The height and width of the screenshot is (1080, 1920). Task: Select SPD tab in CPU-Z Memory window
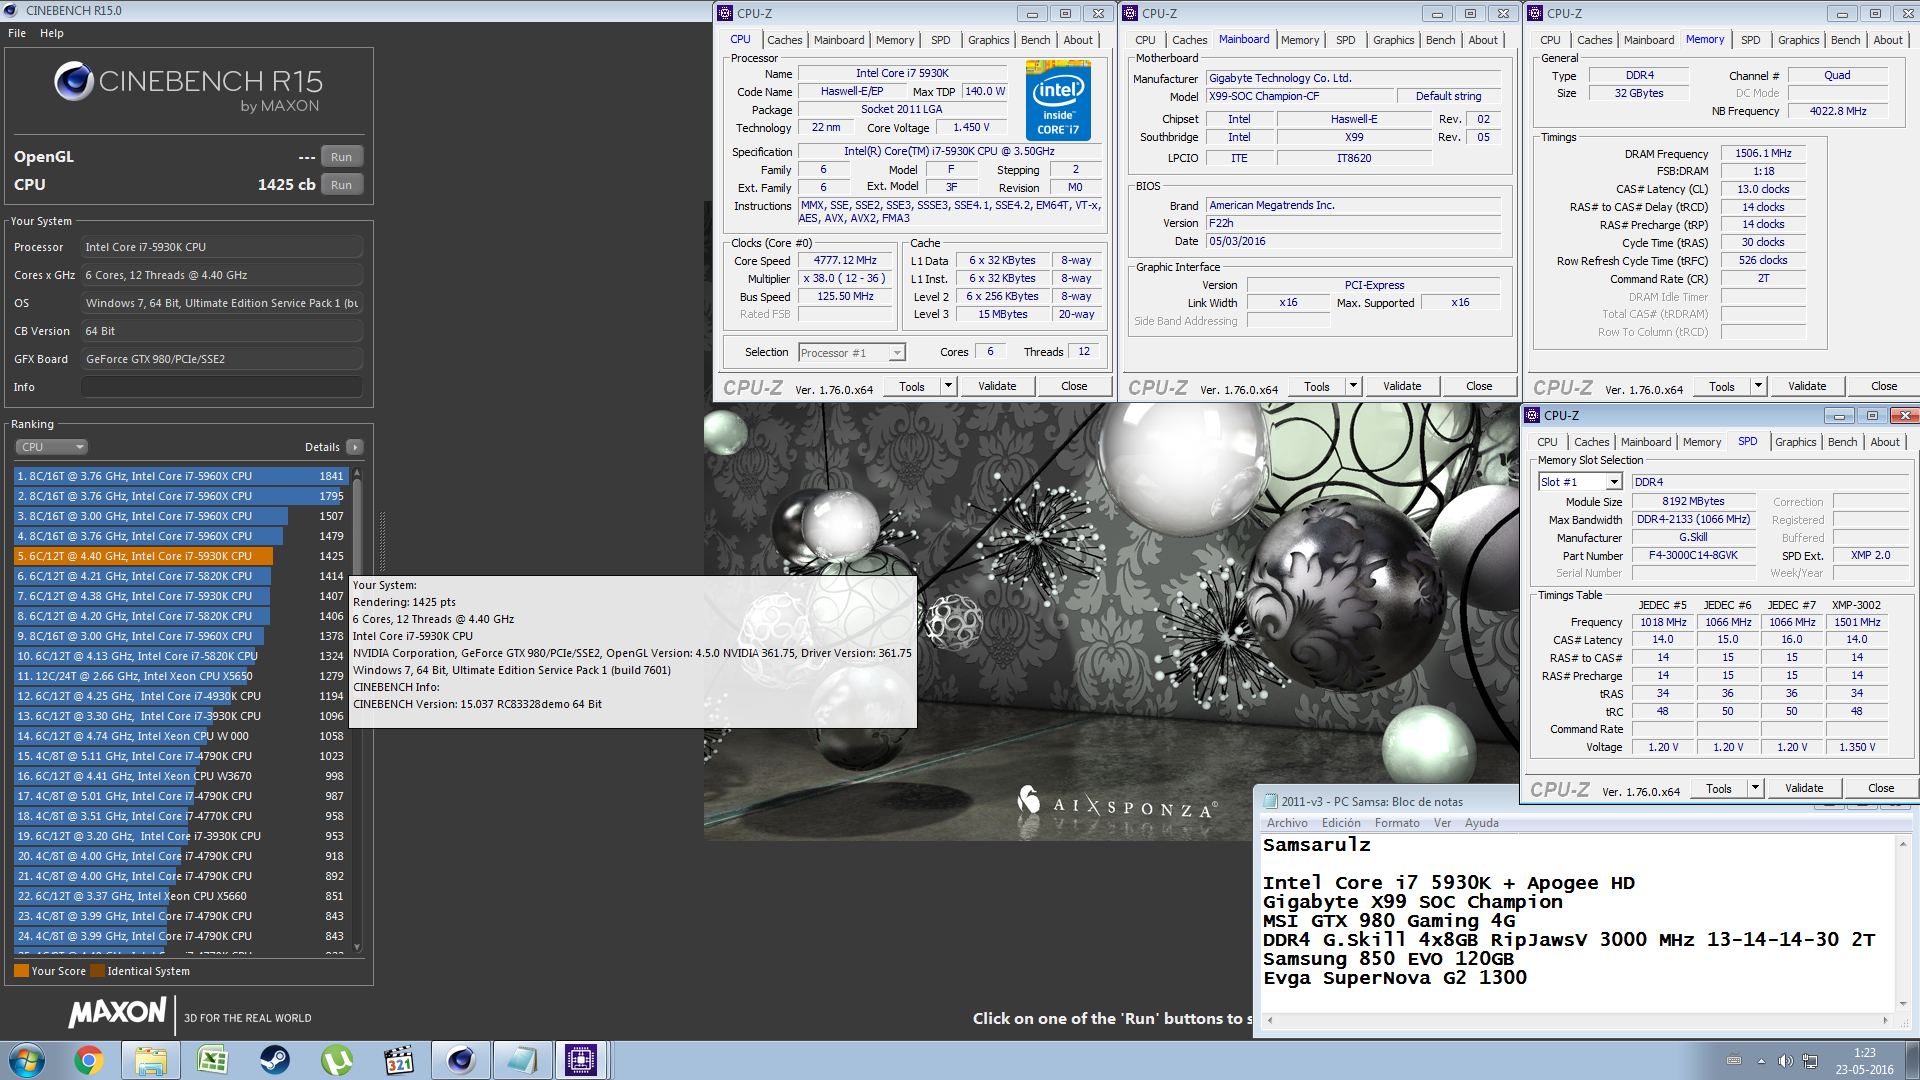point(1751,40)
